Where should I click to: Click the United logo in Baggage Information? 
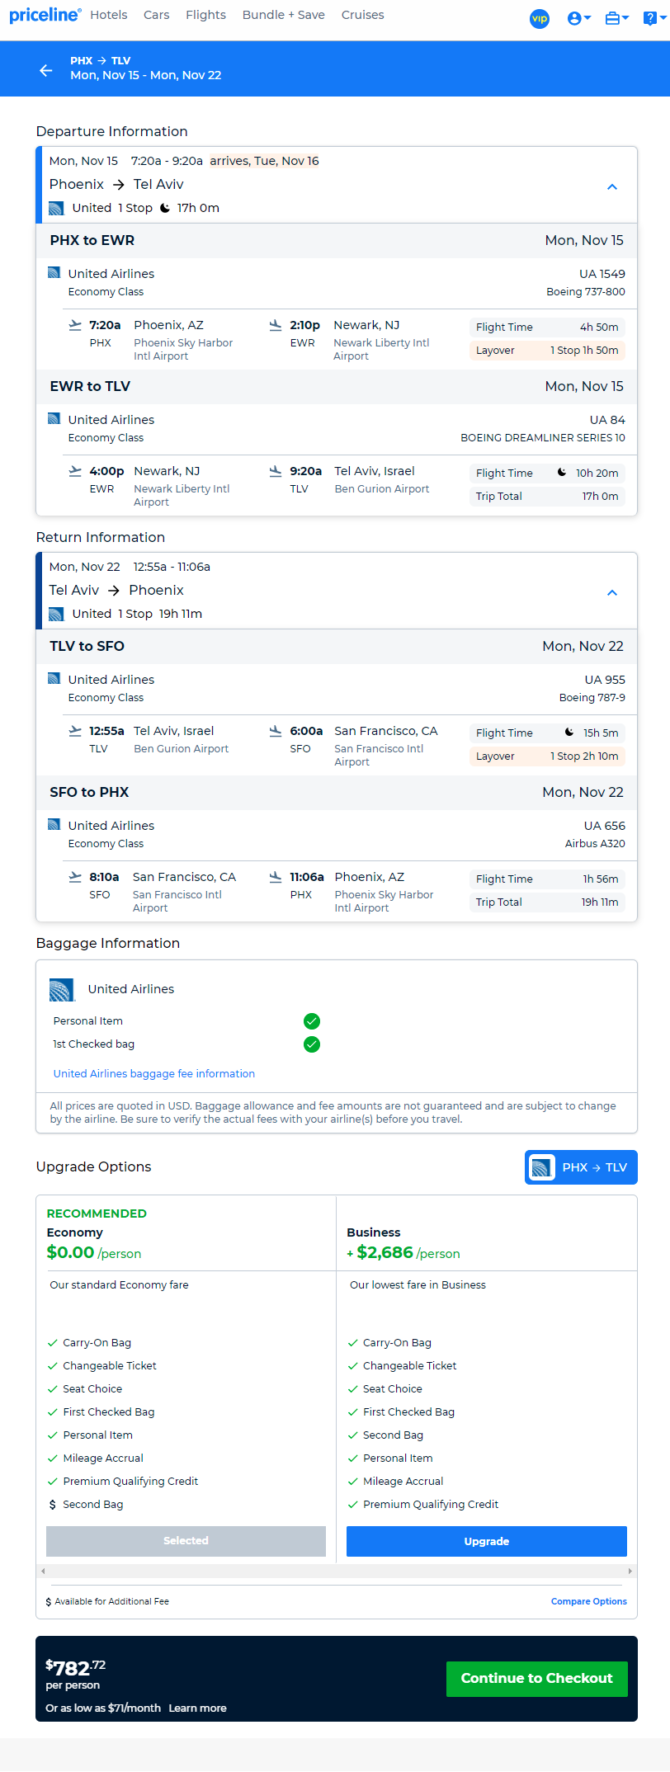[x=62, y=990]
